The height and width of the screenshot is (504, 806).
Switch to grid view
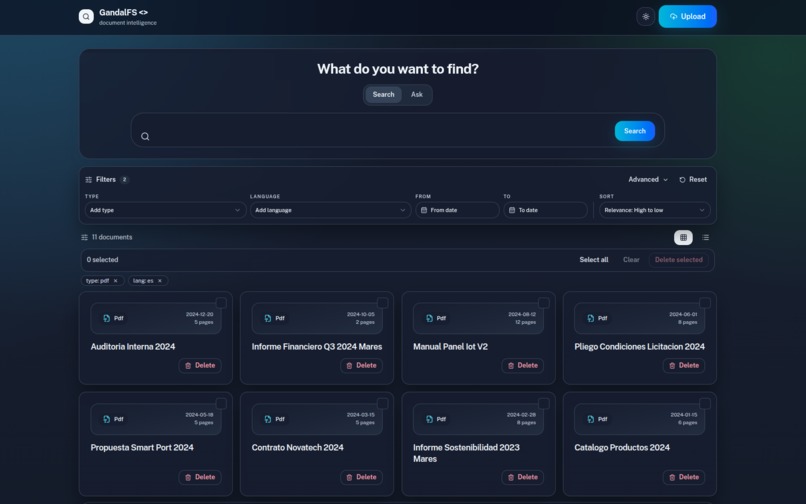tap(683, 237)
